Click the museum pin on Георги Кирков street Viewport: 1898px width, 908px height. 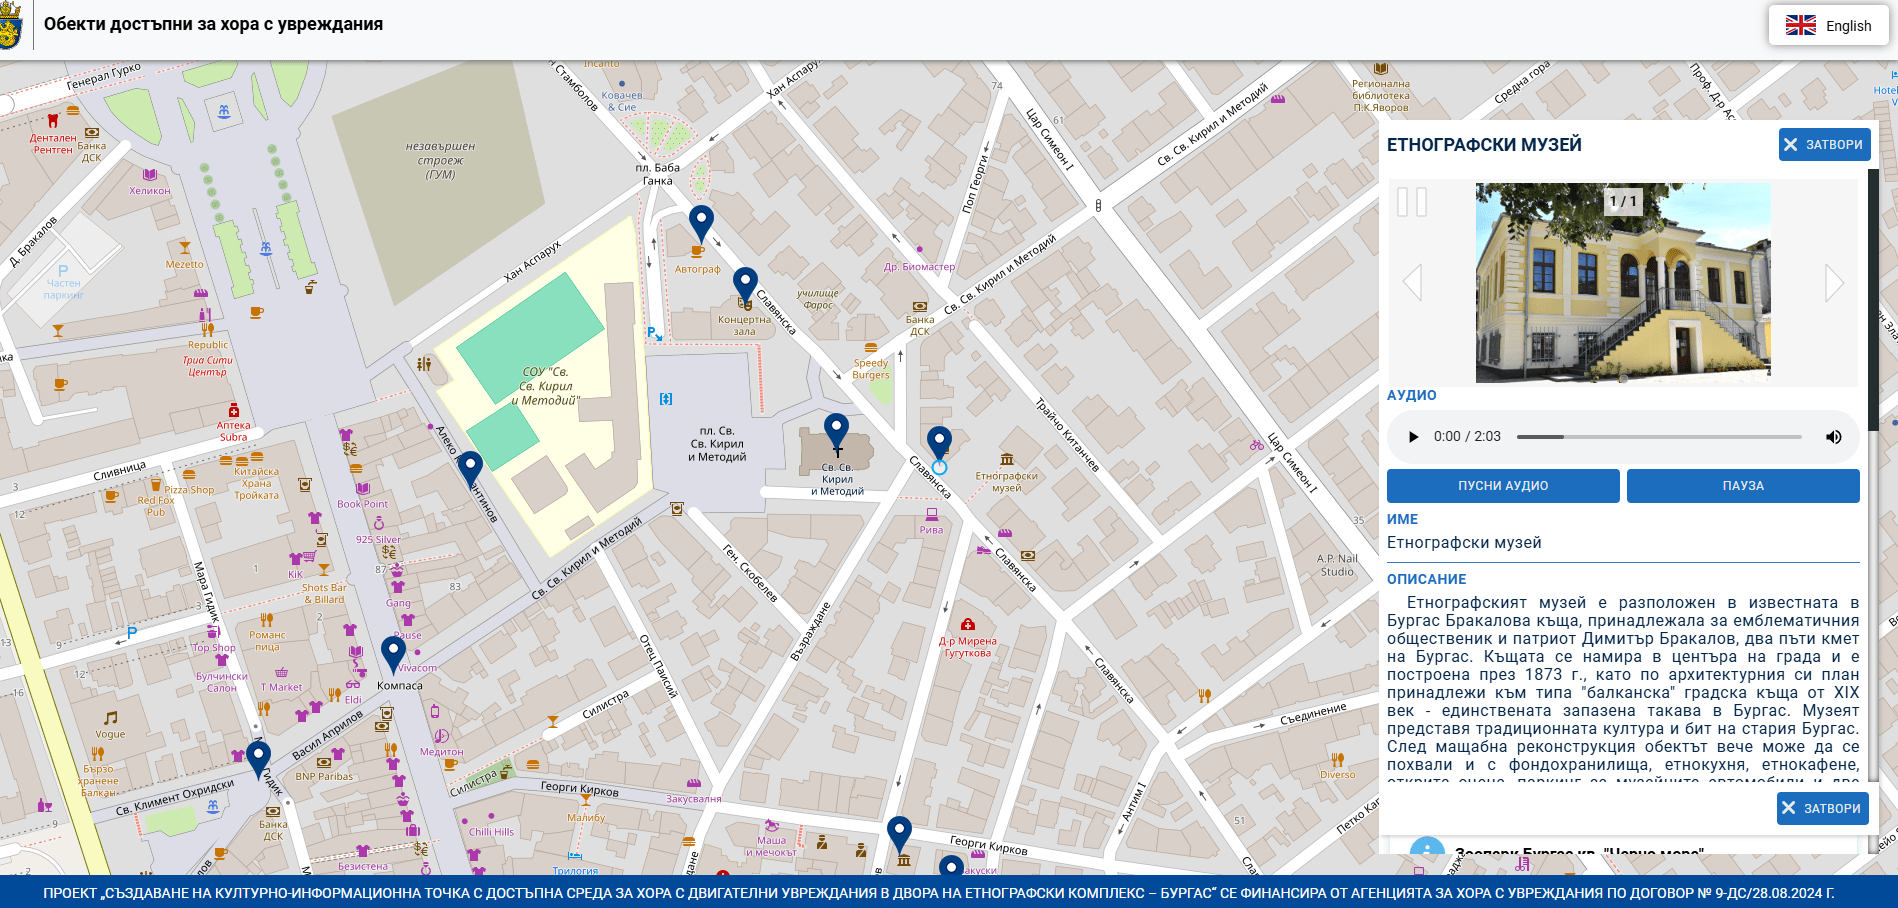click(899, 832)
